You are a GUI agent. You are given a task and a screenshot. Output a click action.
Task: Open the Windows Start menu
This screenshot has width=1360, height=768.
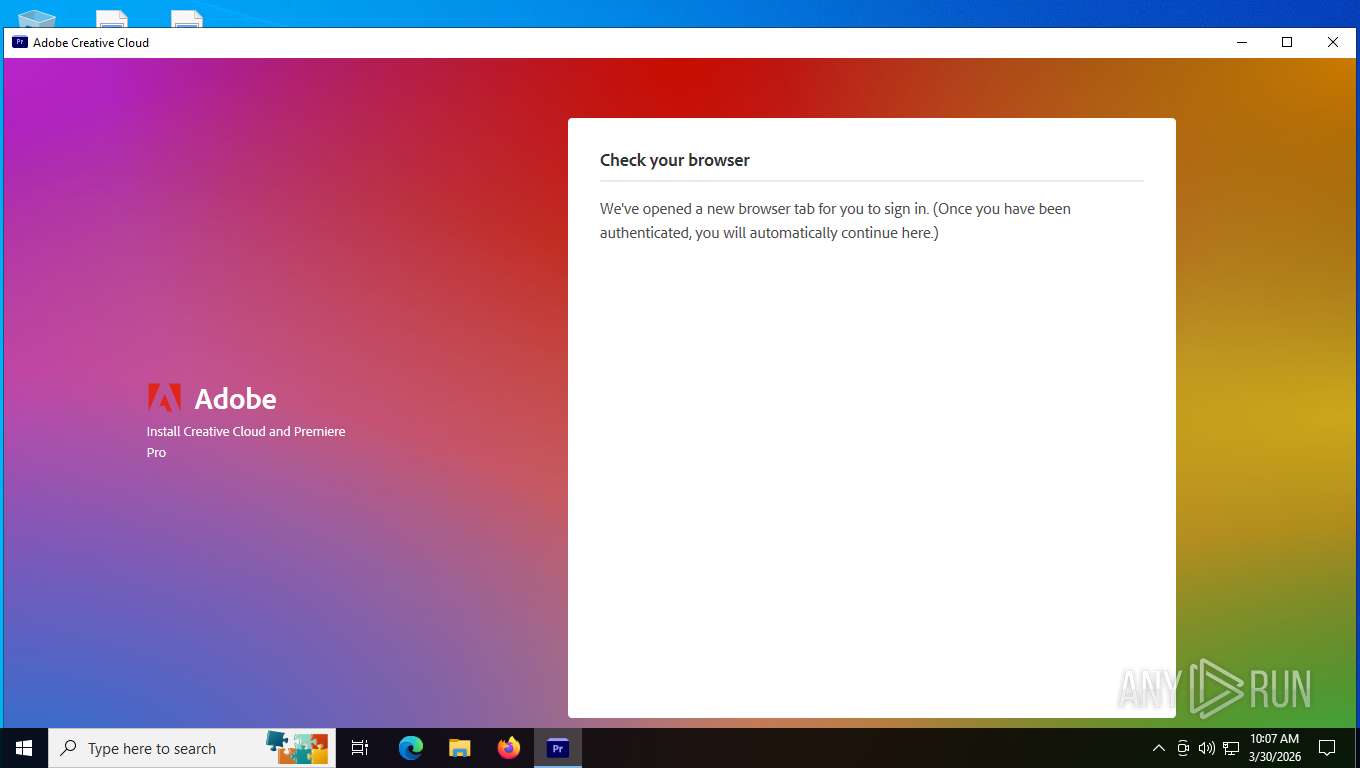tap(24, 748)
